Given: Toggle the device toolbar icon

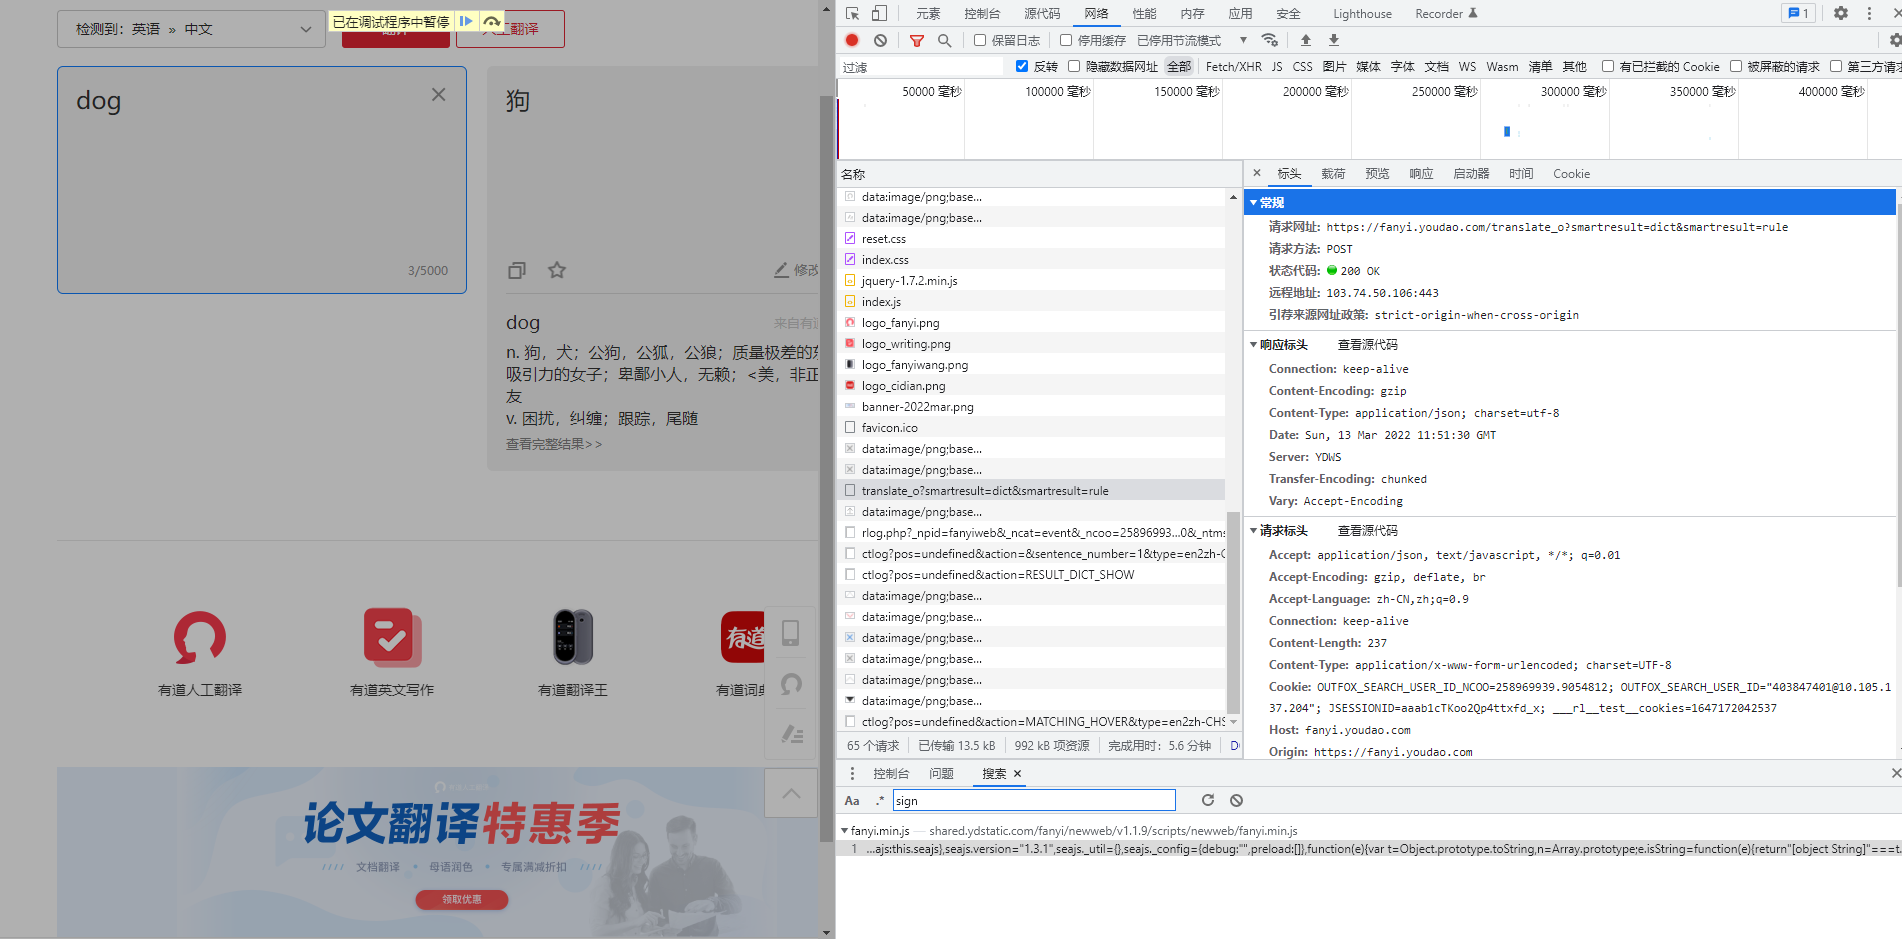Looking at the screenshot, I should (879, 13).
